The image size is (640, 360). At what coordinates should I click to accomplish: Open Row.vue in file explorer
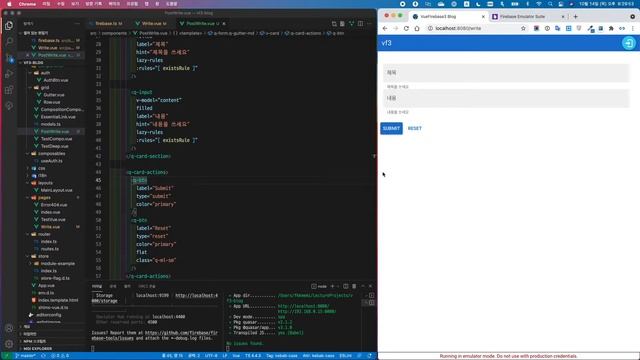(x=51, y=102)
